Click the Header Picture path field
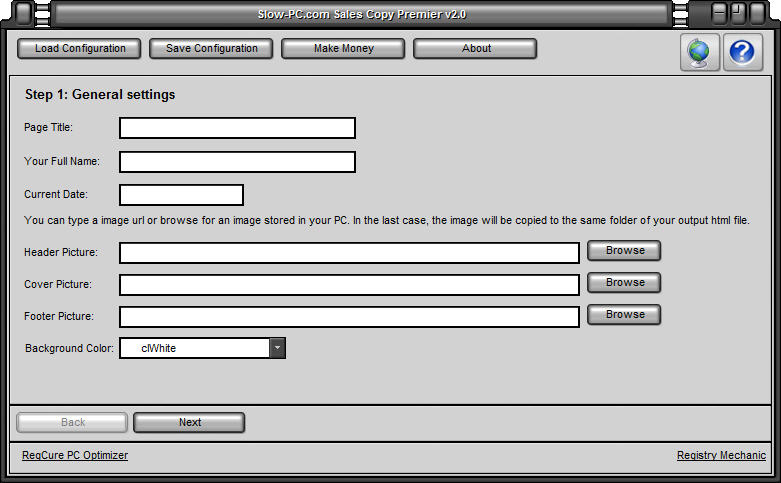This screenshot has width=781, height=483. (x=349, y=253)
